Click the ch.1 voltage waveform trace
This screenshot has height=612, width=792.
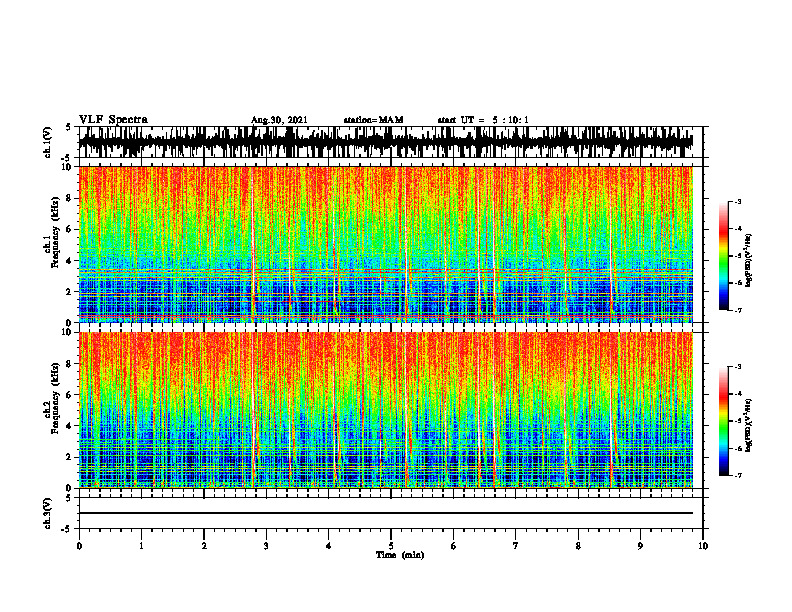tap(385, 142)
